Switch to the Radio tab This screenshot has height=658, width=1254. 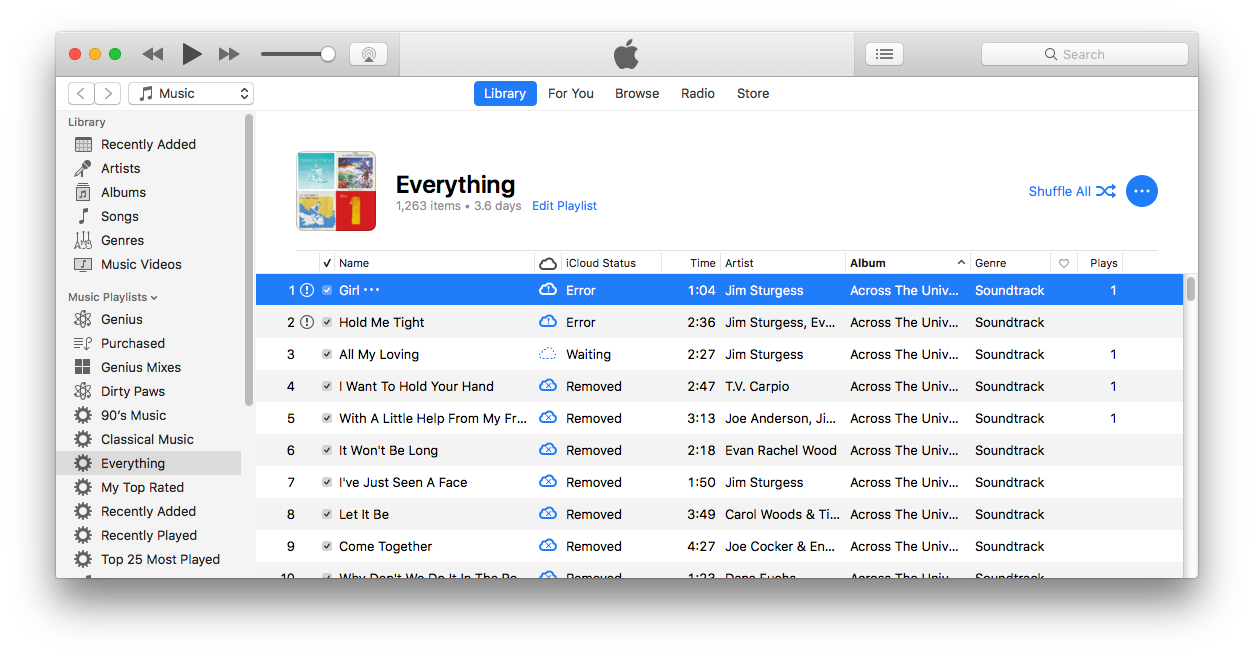click(x=698, y=93)
